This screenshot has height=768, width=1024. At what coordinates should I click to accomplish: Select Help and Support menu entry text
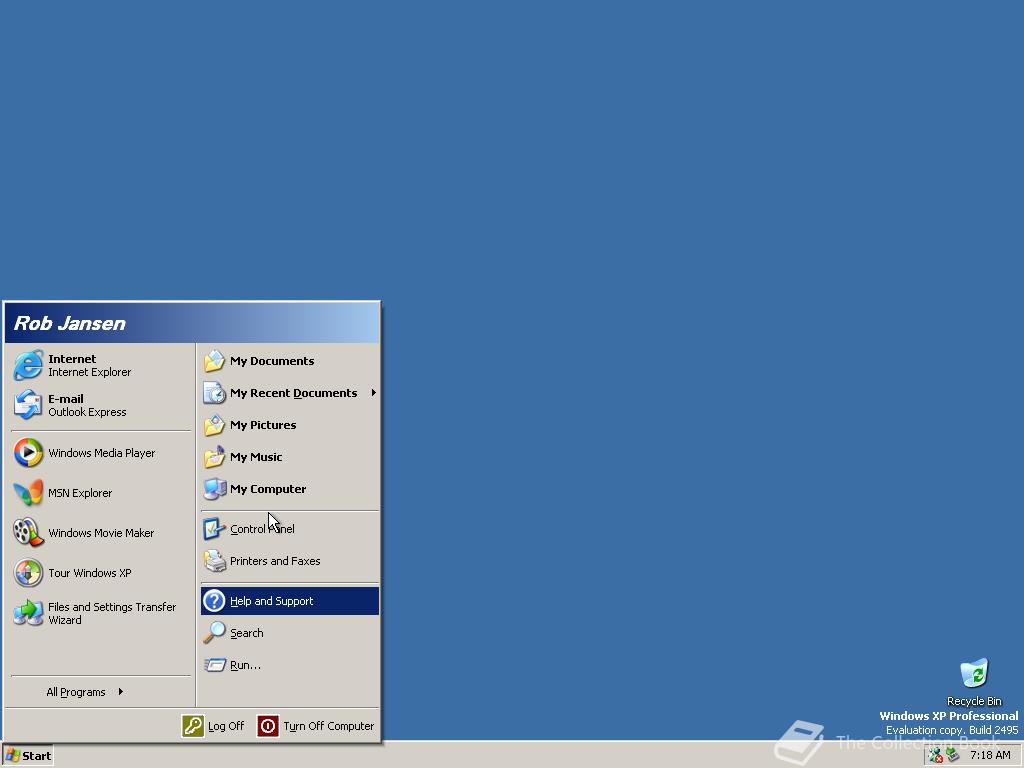(271, 601)
